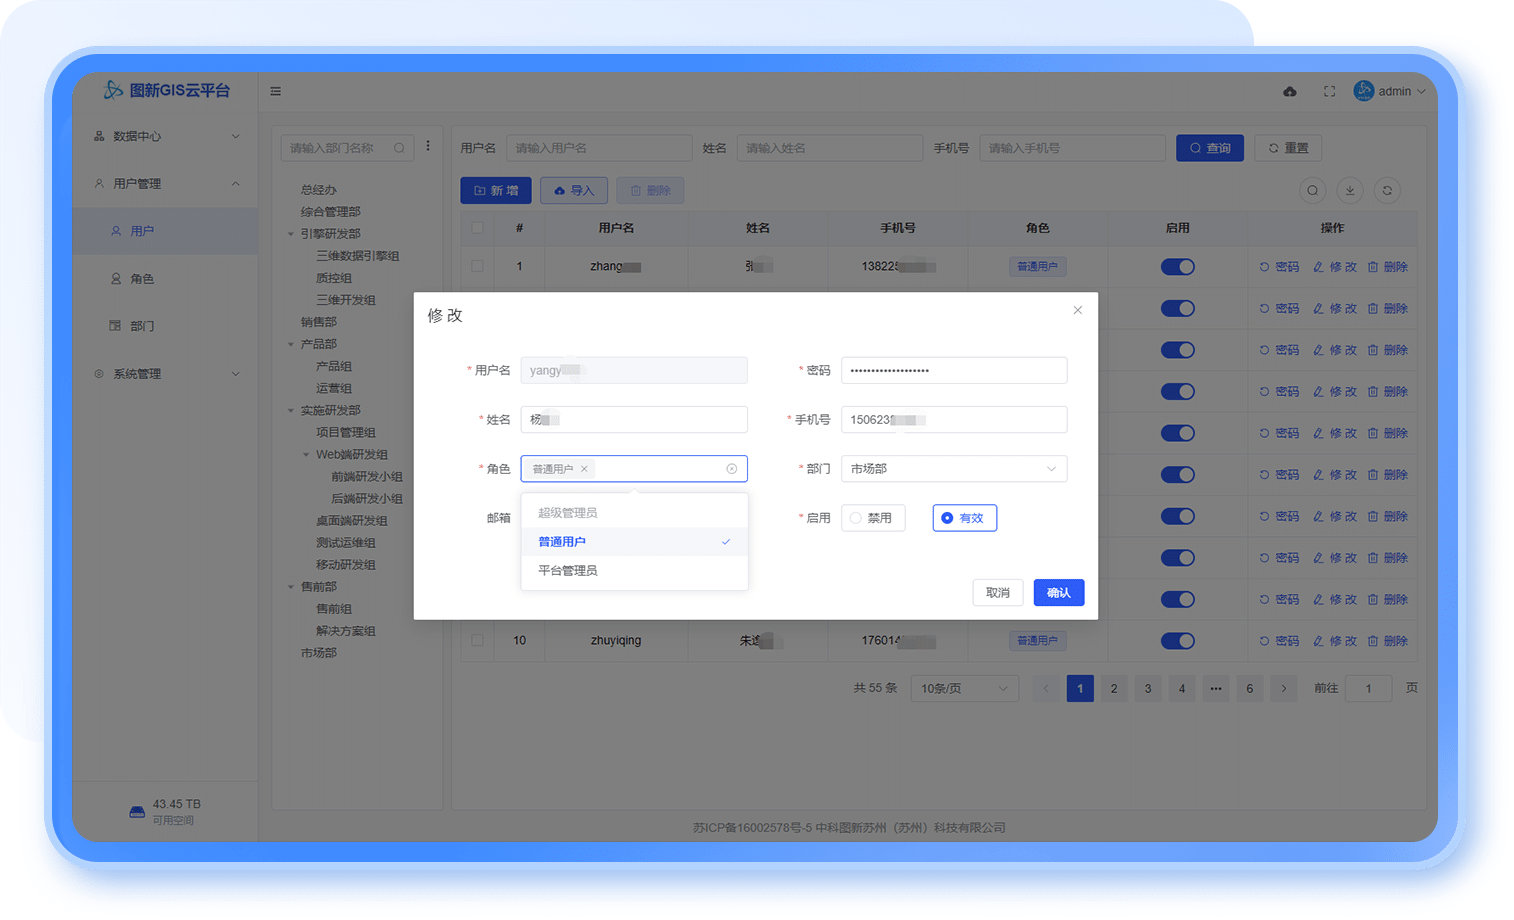
Task: Click the 确认 button in dialog
Action: point(1058,593)
